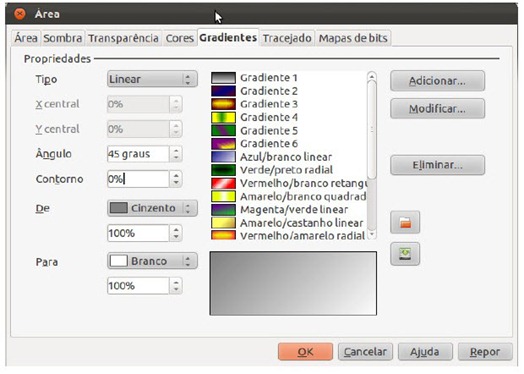Switch to the Cores tab
Screen dimensions: 524x374
pyautogui.click(x=180, y=38)
